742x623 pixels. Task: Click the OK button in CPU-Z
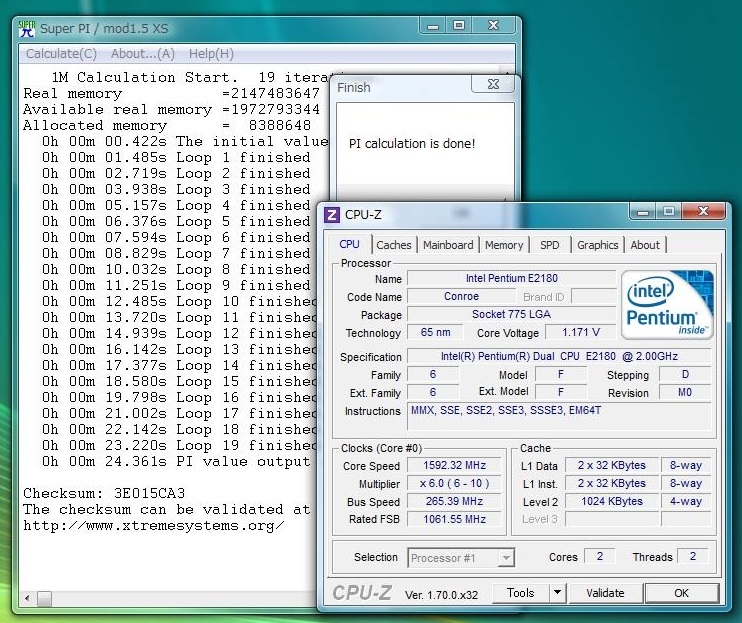click(681, 593)
